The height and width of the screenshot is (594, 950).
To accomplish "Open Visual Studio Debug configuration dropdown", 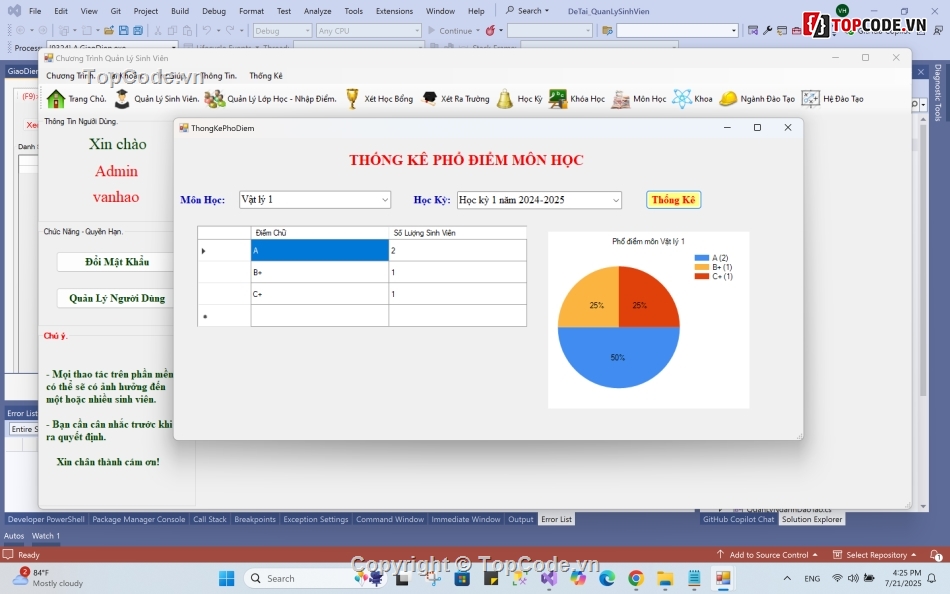I will click(x=282, y=31).
